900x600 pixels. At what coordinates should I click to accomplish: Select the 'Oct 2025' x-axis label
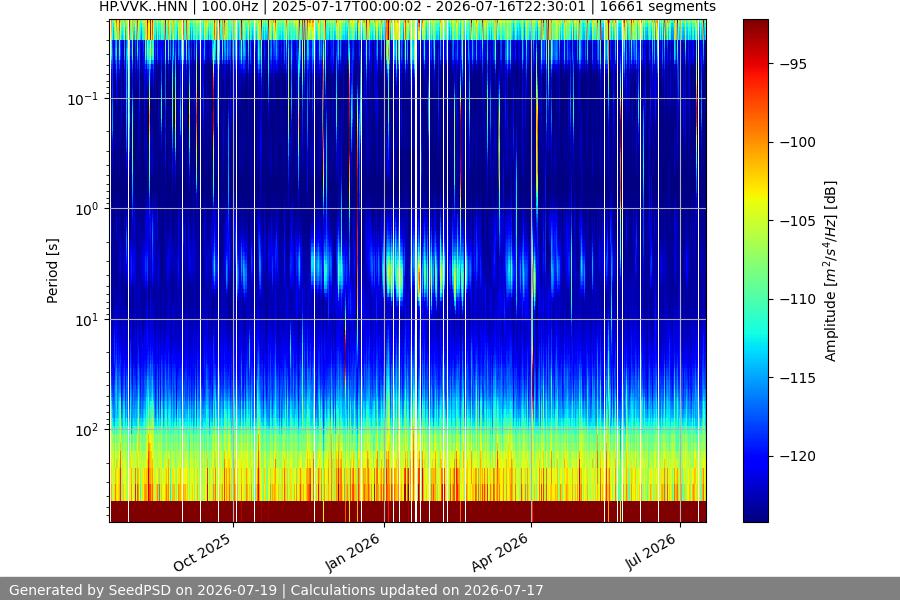pyautogui.click(x=202, y=552)
